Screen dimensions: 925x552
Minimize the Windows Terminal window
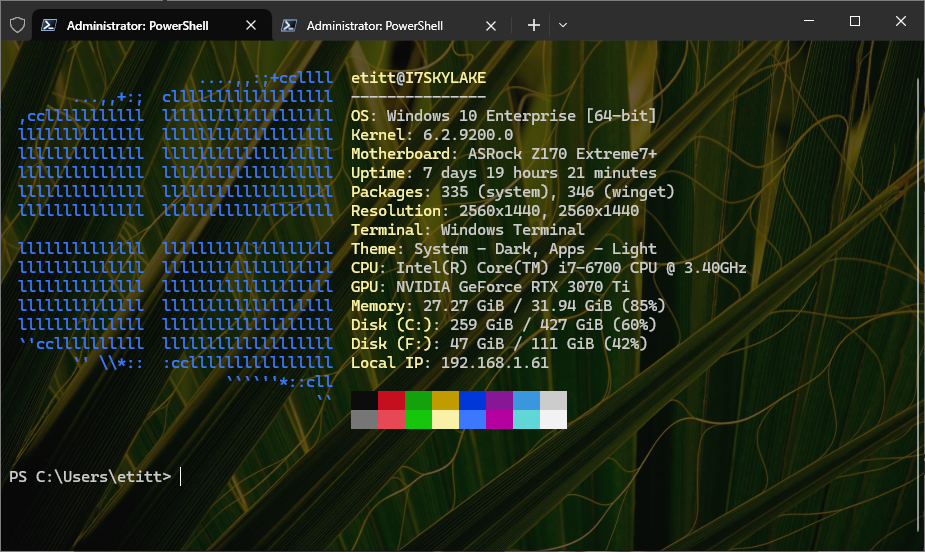pyautogui.click(x=809, y=21)
